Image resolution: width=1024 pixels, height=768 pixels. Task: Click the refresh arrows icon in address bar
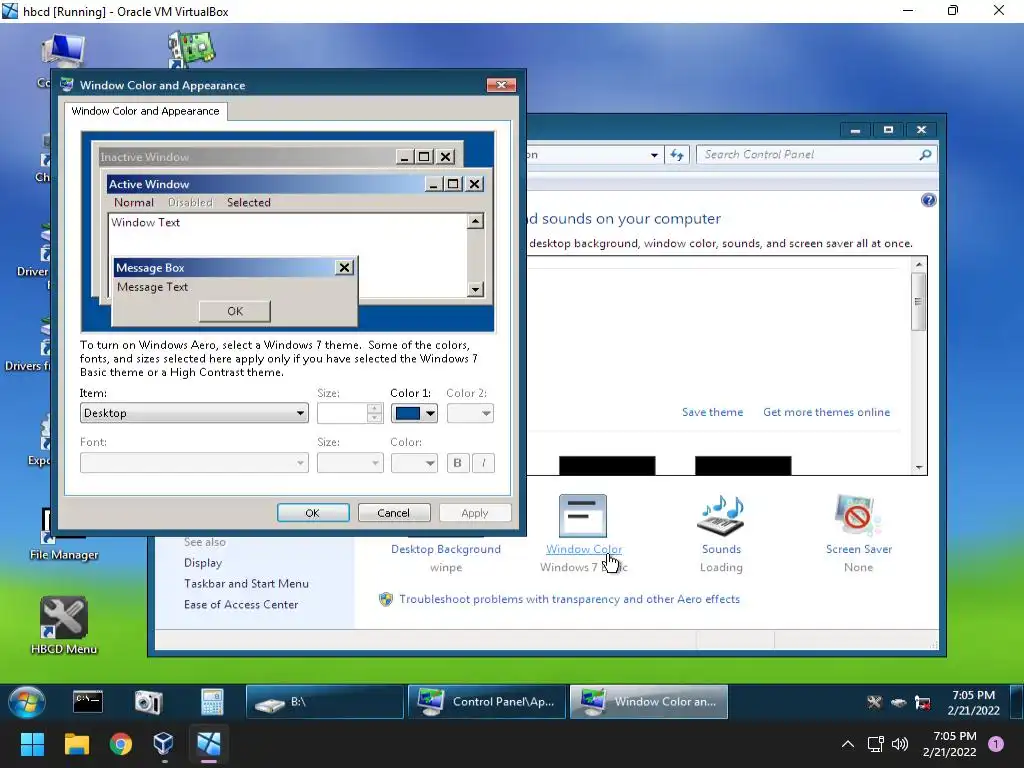[677, 155]
